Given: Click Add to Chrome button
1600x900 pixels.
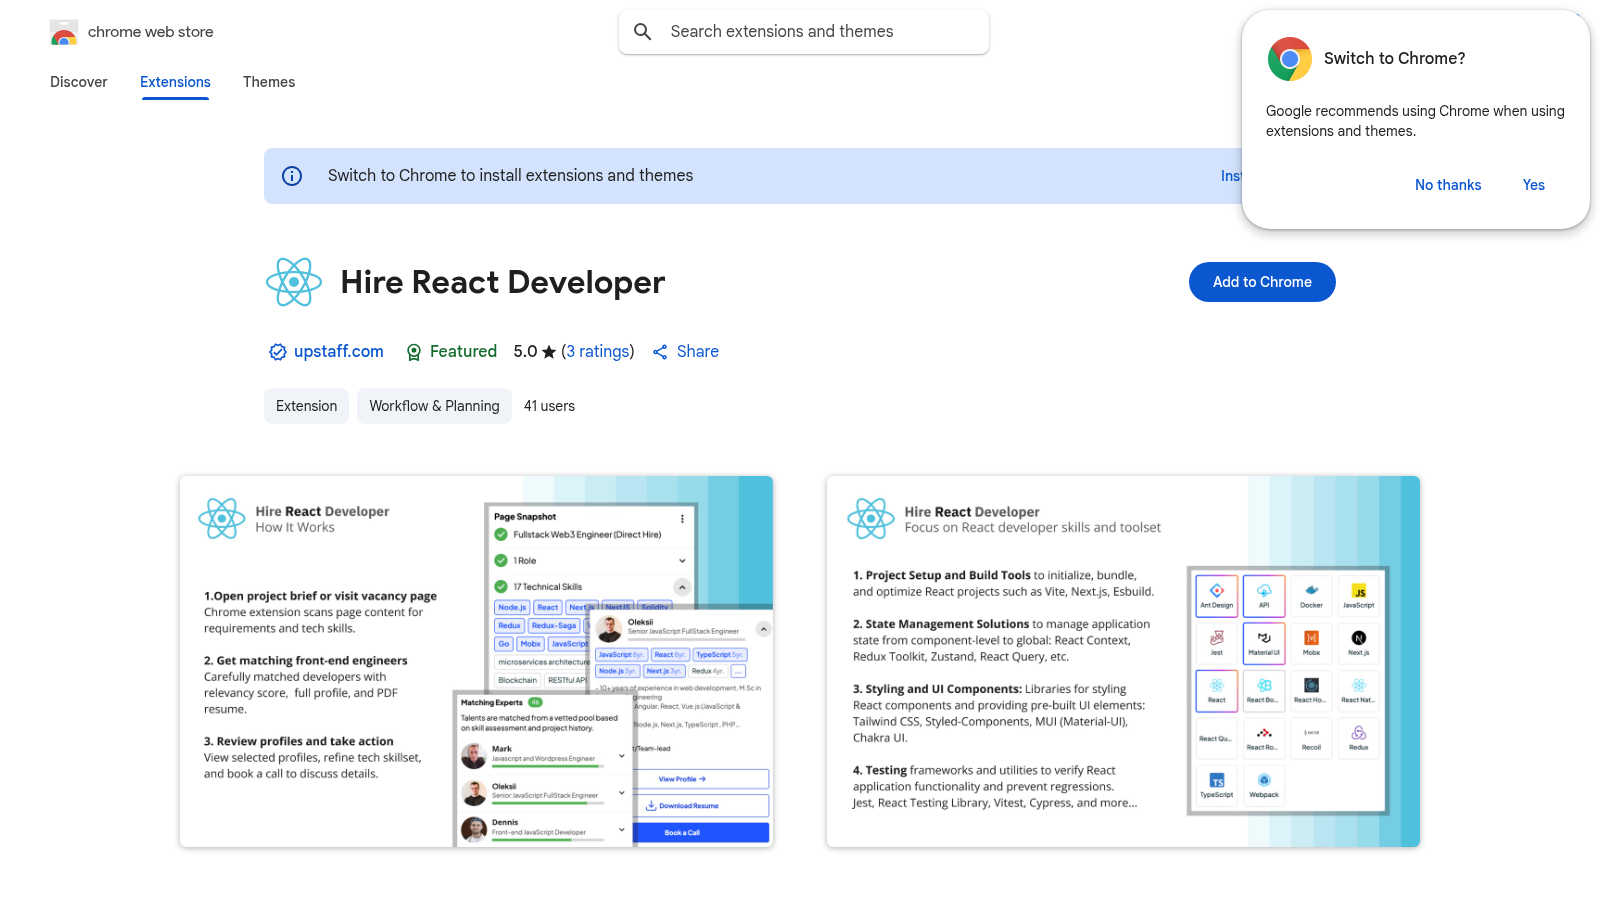Looking at the screenshot, I should [1262, 282].
